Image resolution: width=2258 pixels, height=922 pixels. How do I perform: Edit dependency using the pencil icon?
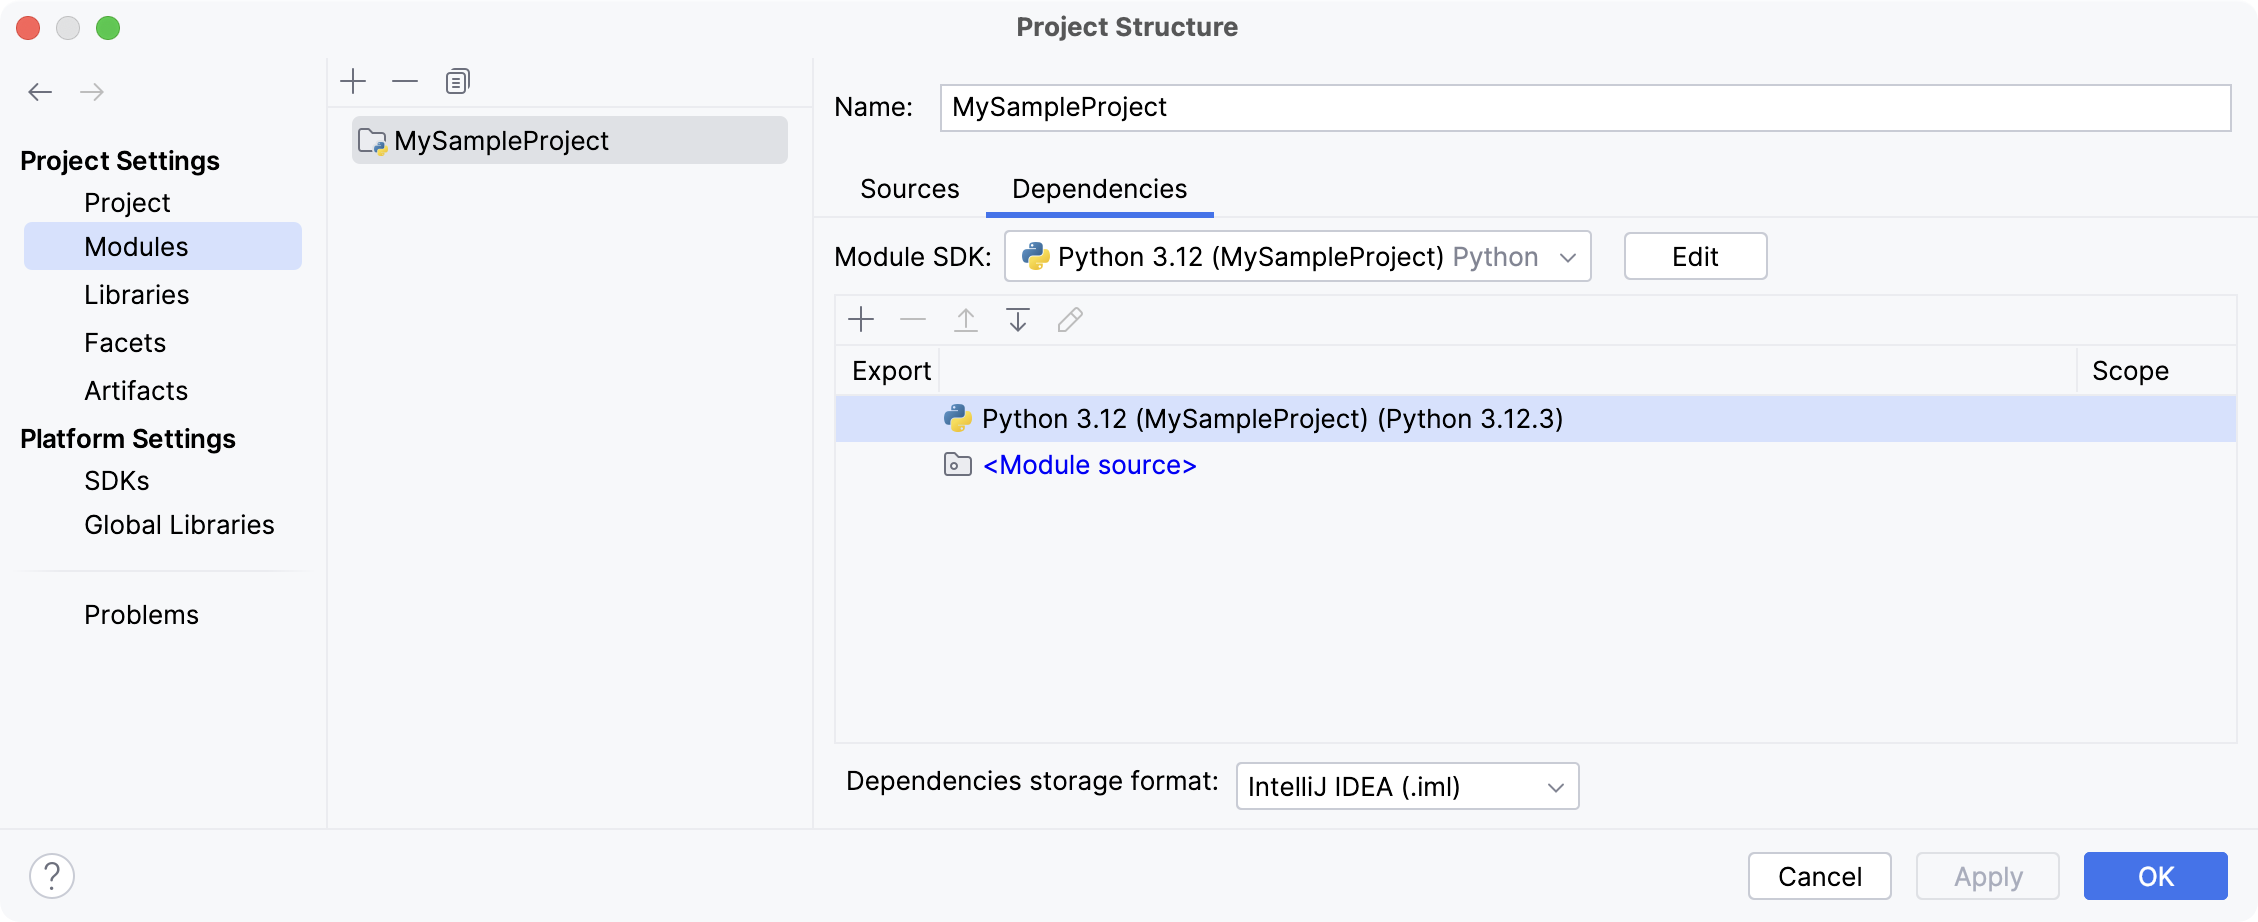click(1070, 319)
